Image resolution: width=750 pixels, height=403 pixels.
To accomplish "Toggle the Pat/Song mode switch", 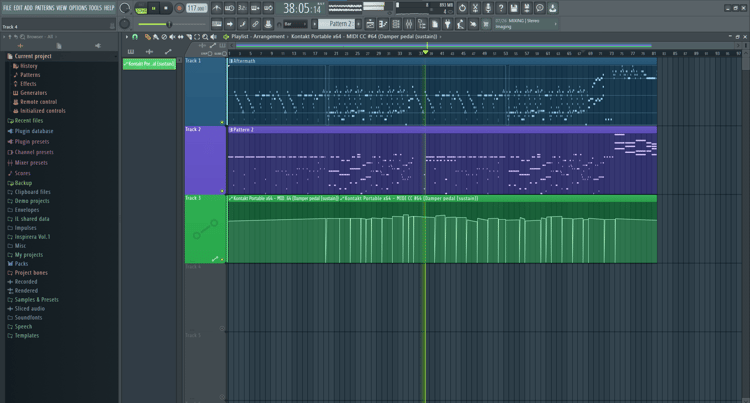I will pyautogui.click(x=141, y=9).
